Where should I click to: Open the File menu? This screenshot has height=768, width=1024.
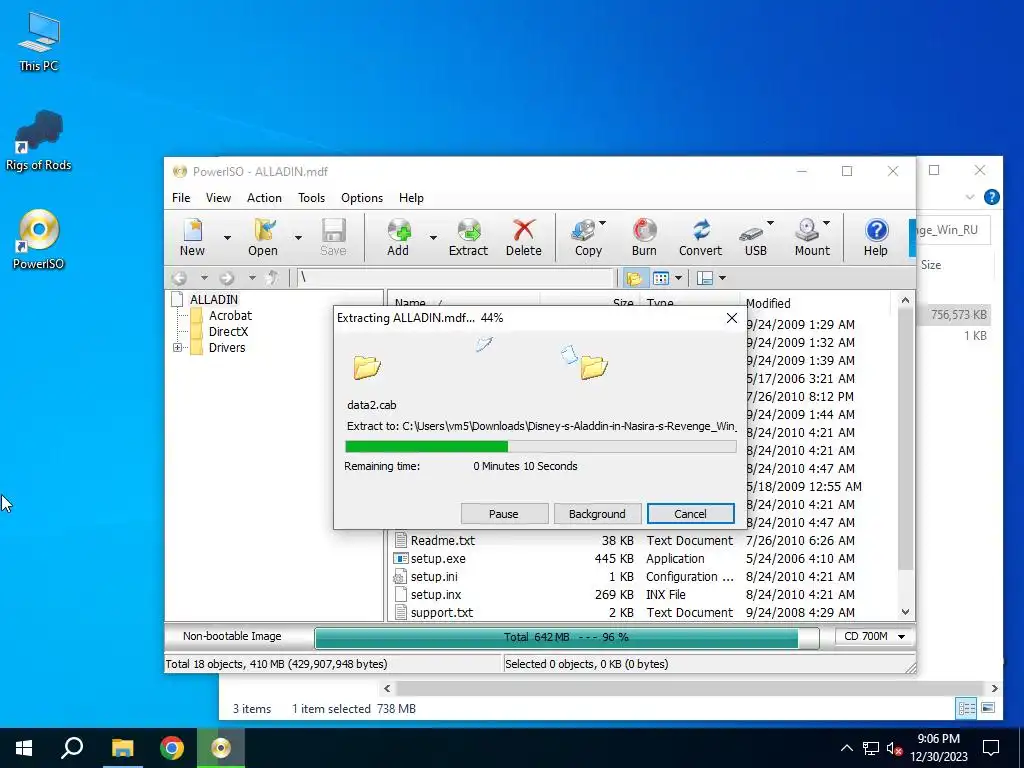coord(181,198)
